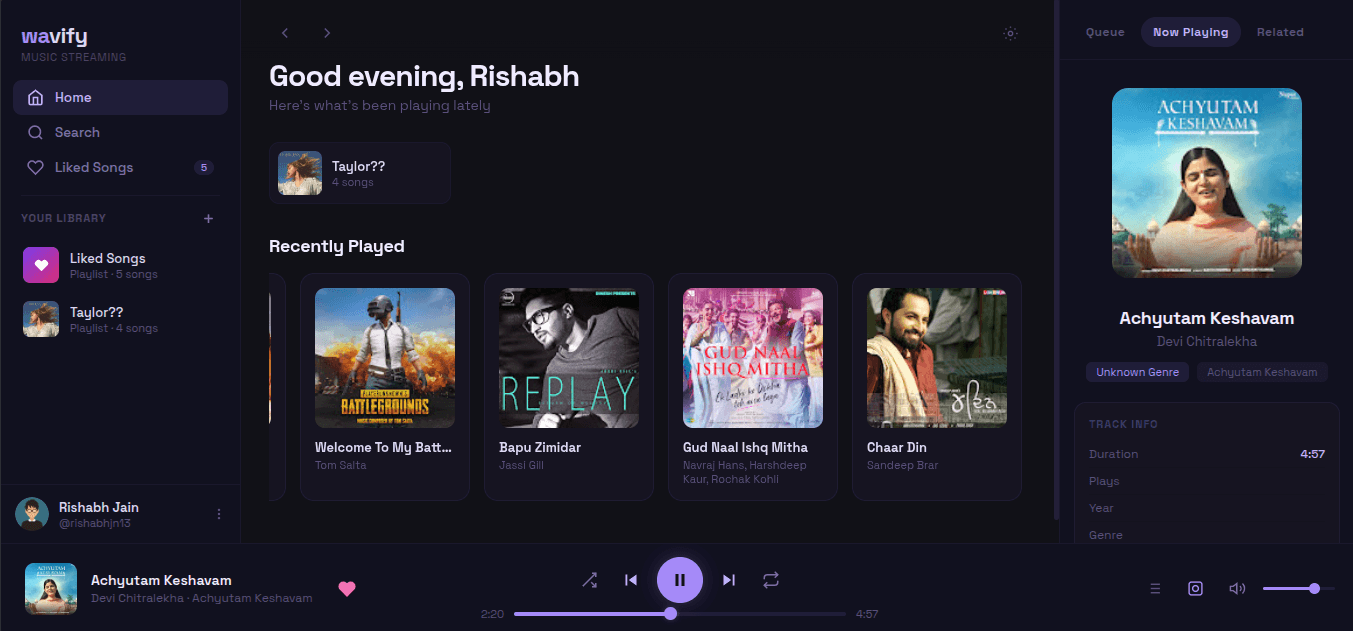
Task: Switch to the Queue tab
Action: [x=1105, y=32]
